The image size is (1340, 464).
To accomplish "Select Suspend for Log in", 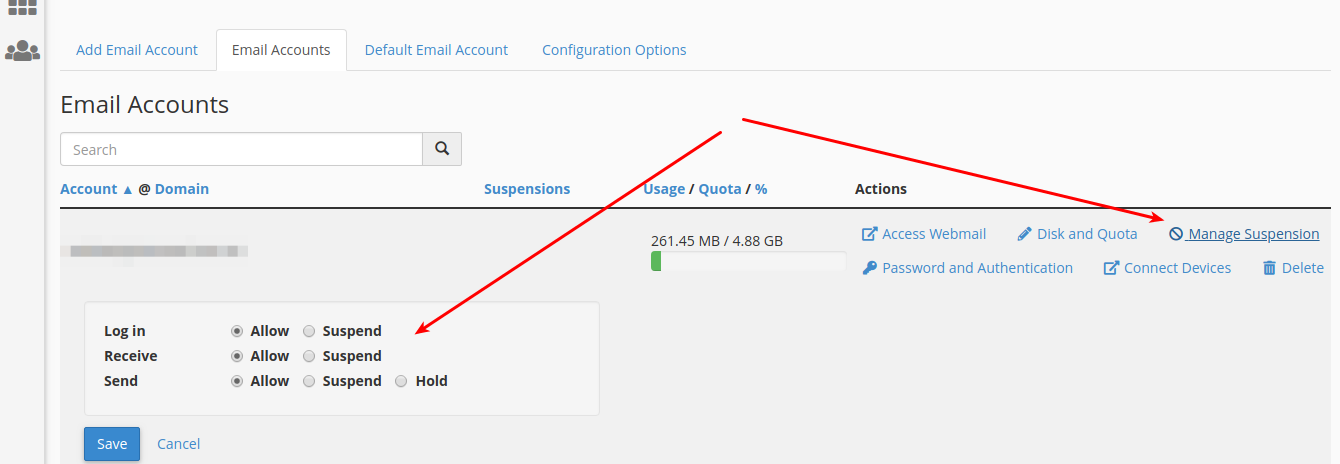I will tap(309, 331).
